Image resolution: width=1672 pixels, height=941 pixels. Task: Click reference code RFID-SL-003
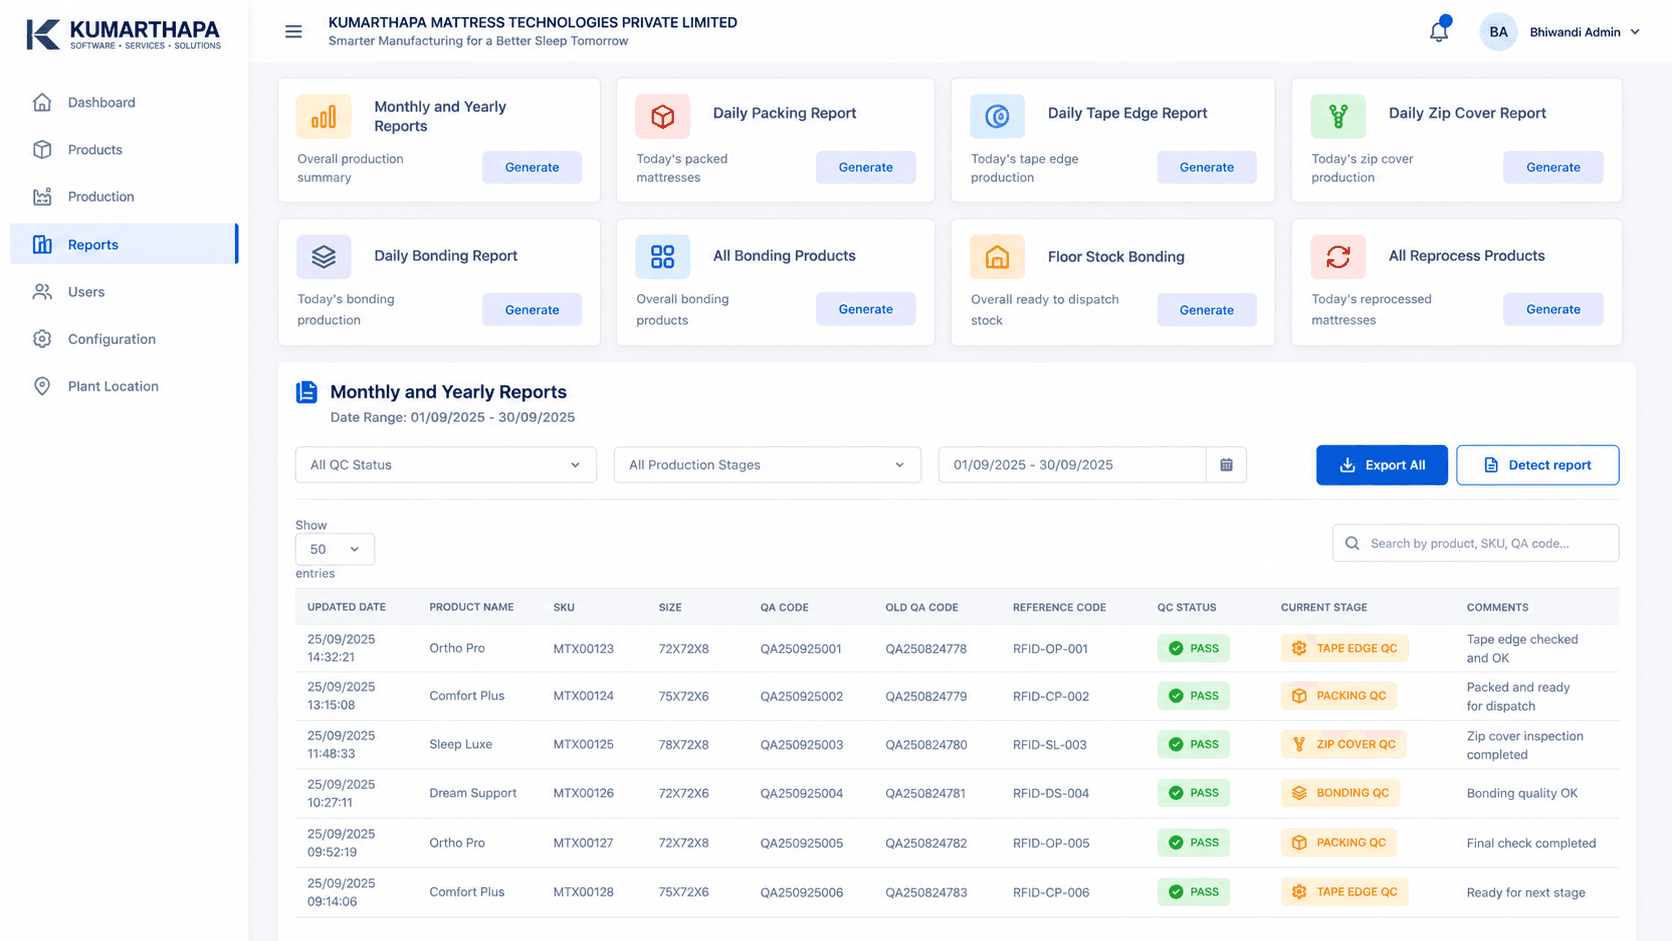tap(1050, 744)
